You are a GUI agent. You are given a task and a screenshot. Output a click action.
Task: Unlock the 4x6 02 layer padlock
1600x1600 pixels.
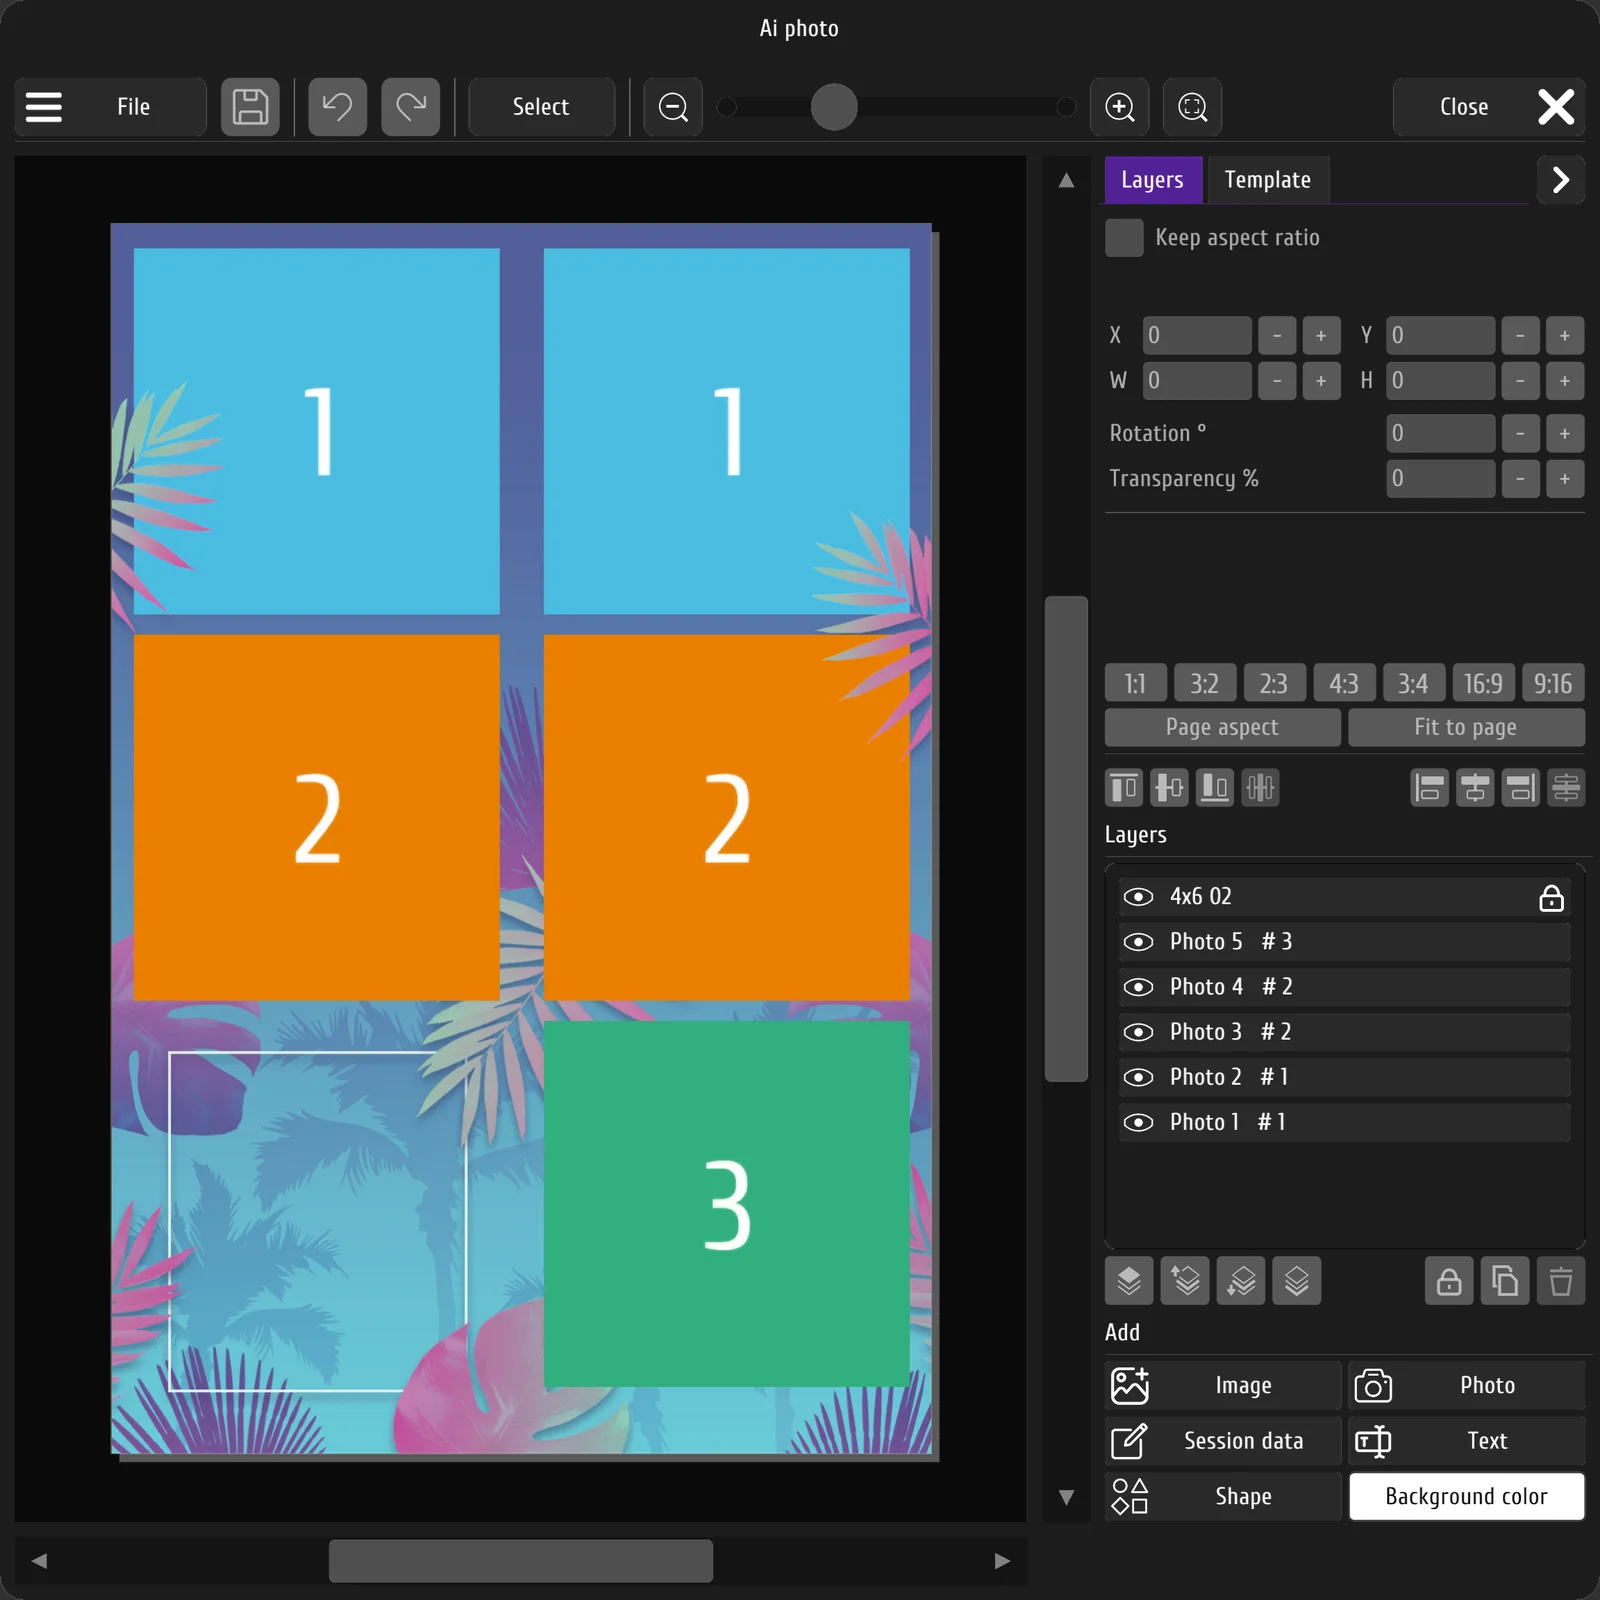coord(1551,898)
